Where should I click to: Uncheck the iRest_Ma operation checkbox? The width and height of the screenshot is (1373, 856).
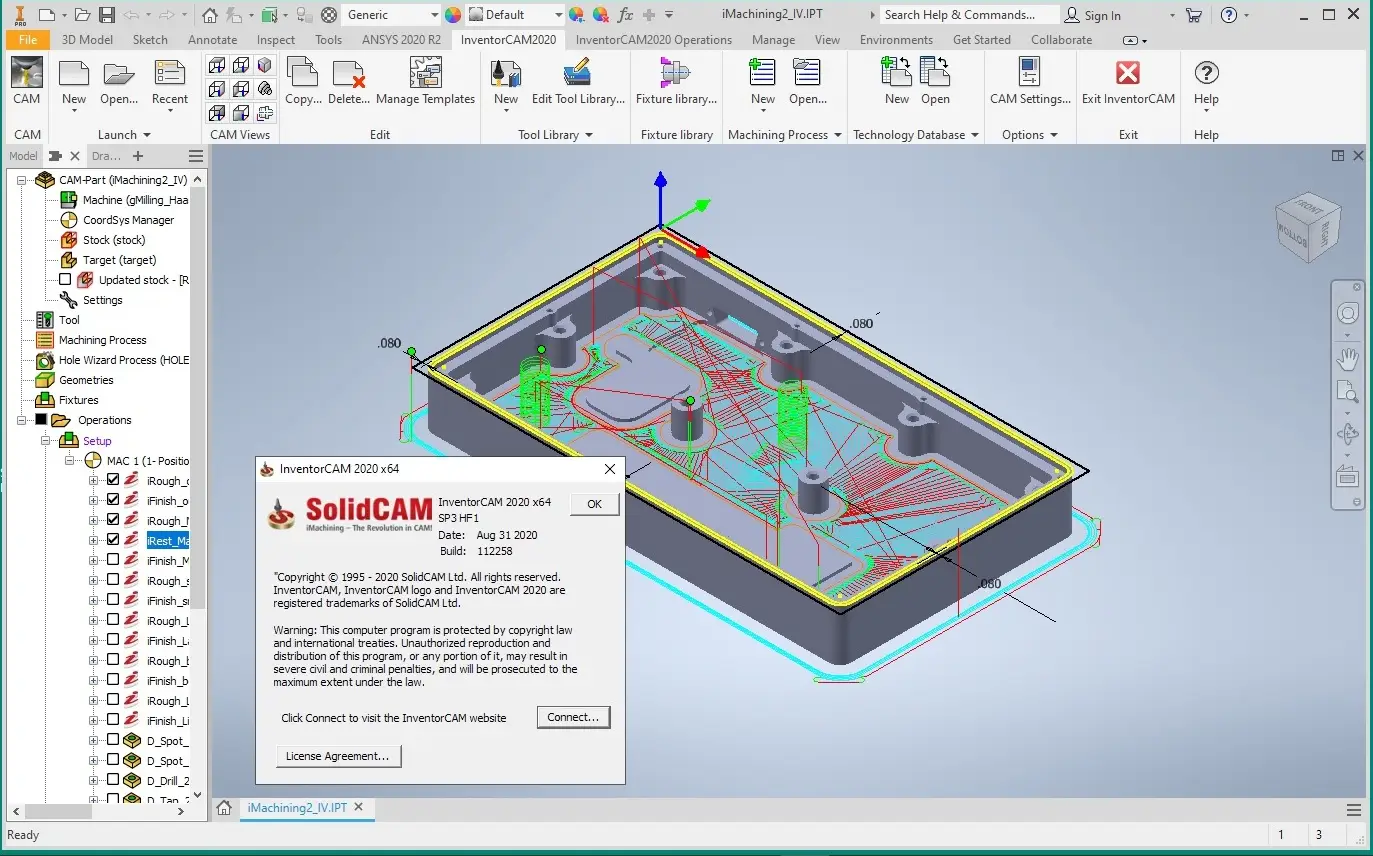point(113,540)
